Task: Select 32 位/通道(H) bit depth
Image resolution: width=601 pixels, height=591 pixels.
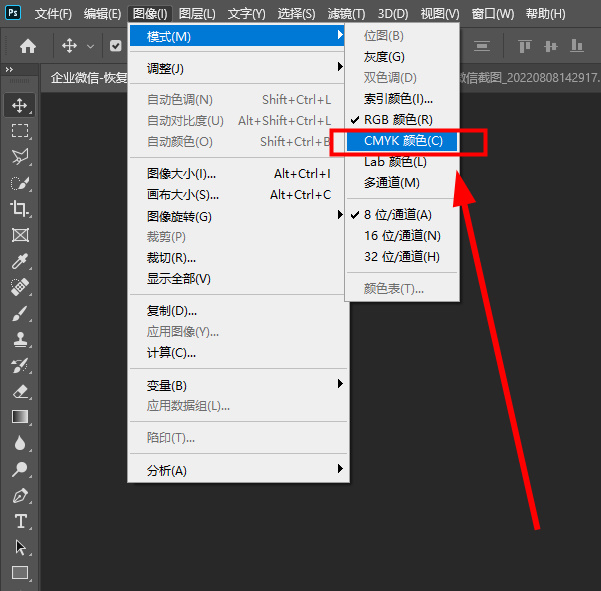Action: point(402,257)
